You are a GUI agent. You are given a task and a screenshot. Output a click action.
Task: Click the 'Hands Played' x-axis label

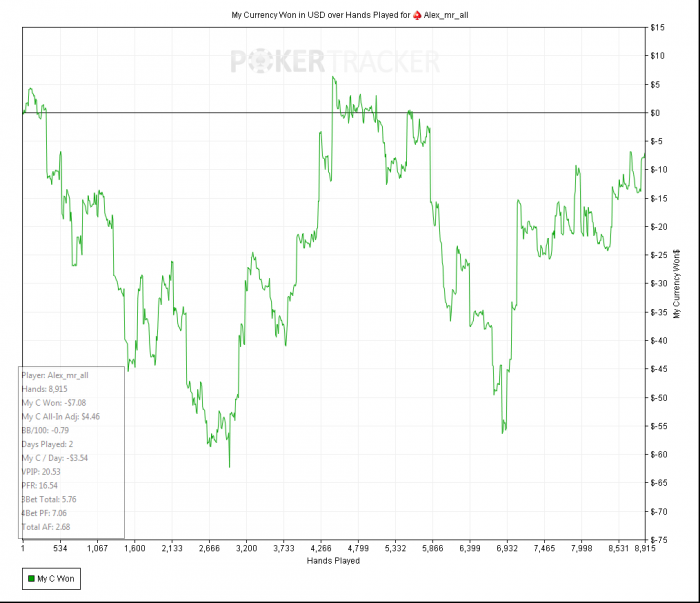(333, 561)
